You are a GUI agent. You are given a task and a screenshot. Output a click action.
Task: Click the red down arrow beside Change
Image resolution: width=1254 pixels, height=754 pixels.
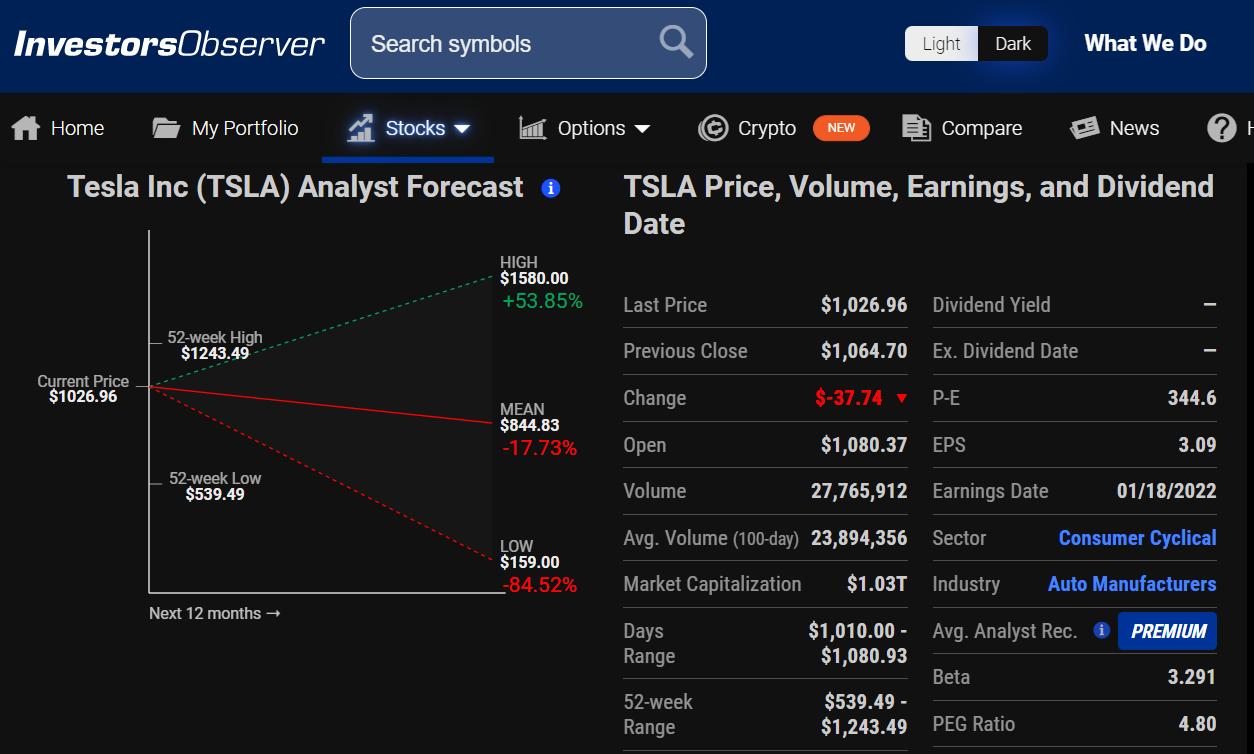click(901, 398)
